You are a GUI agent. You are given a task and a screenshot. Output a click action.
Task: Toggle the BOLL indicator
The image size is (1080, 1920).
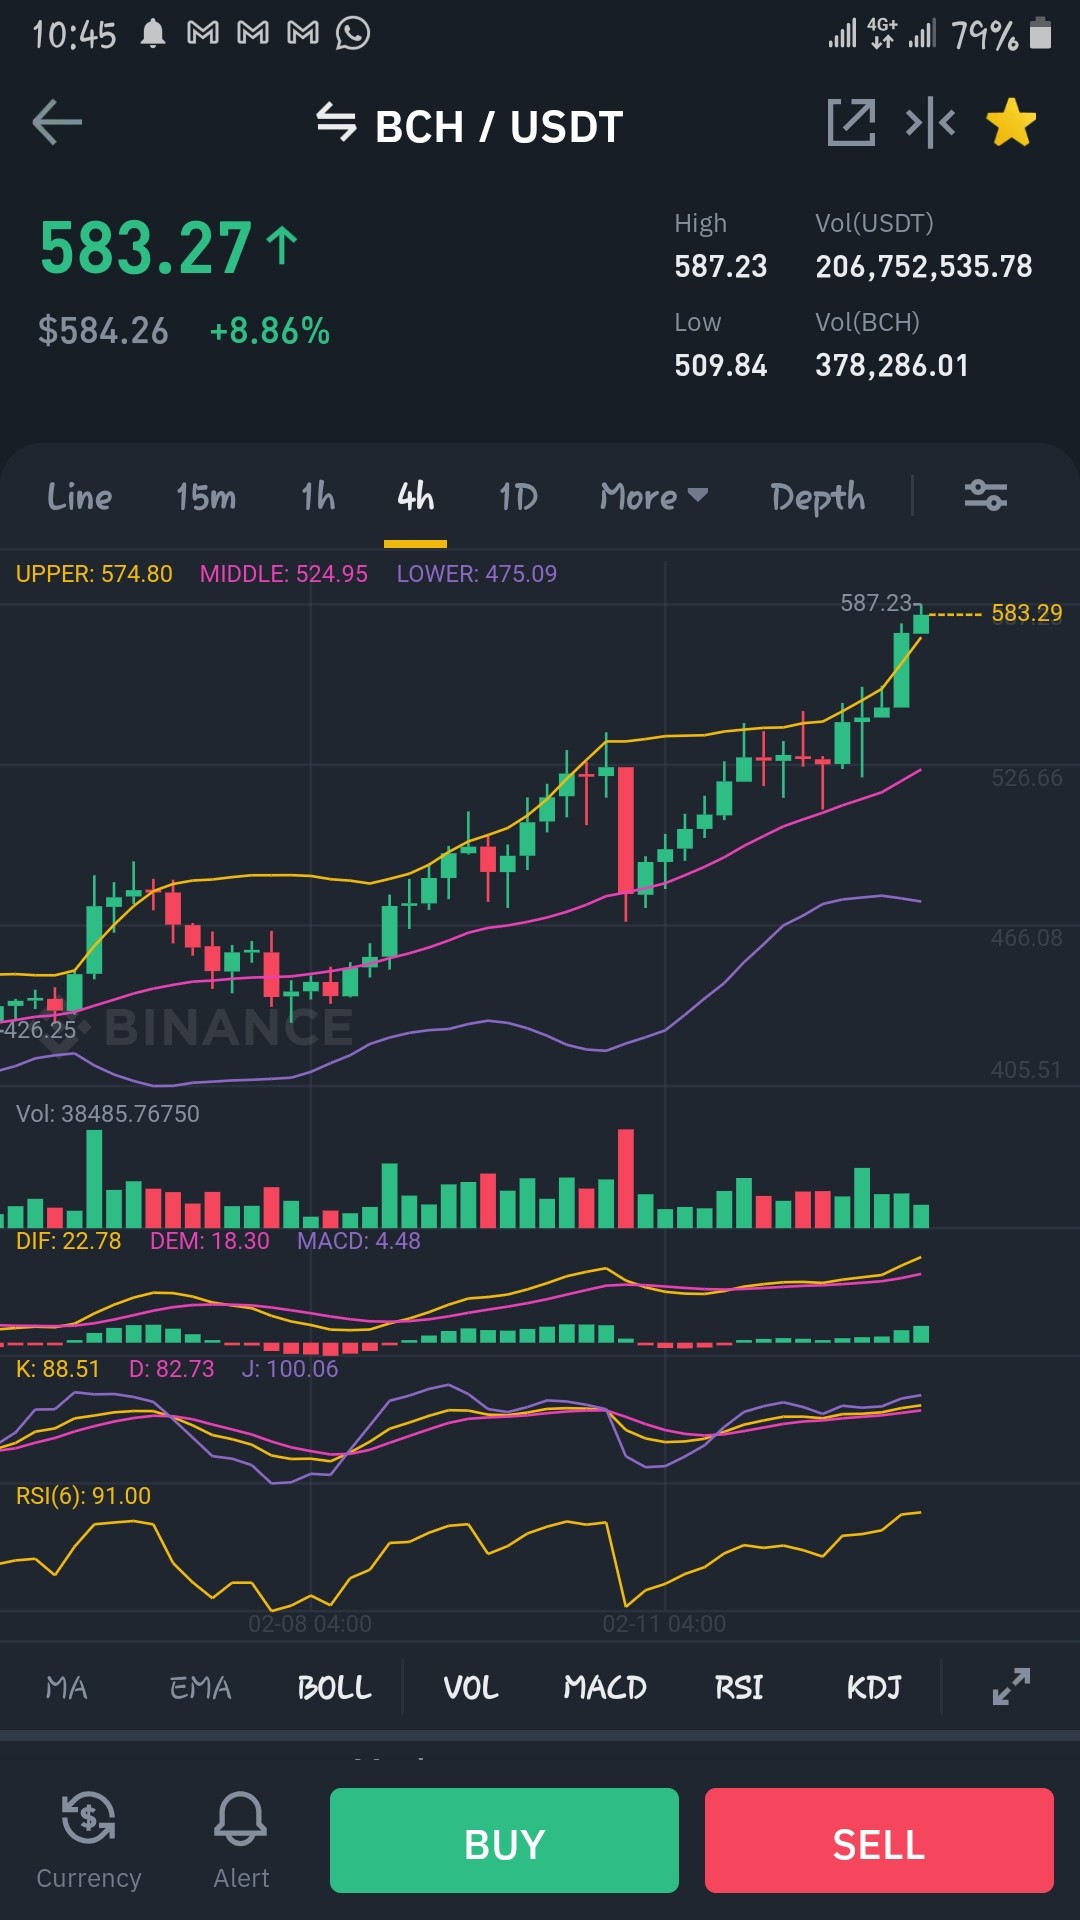tap(335, 1687)
